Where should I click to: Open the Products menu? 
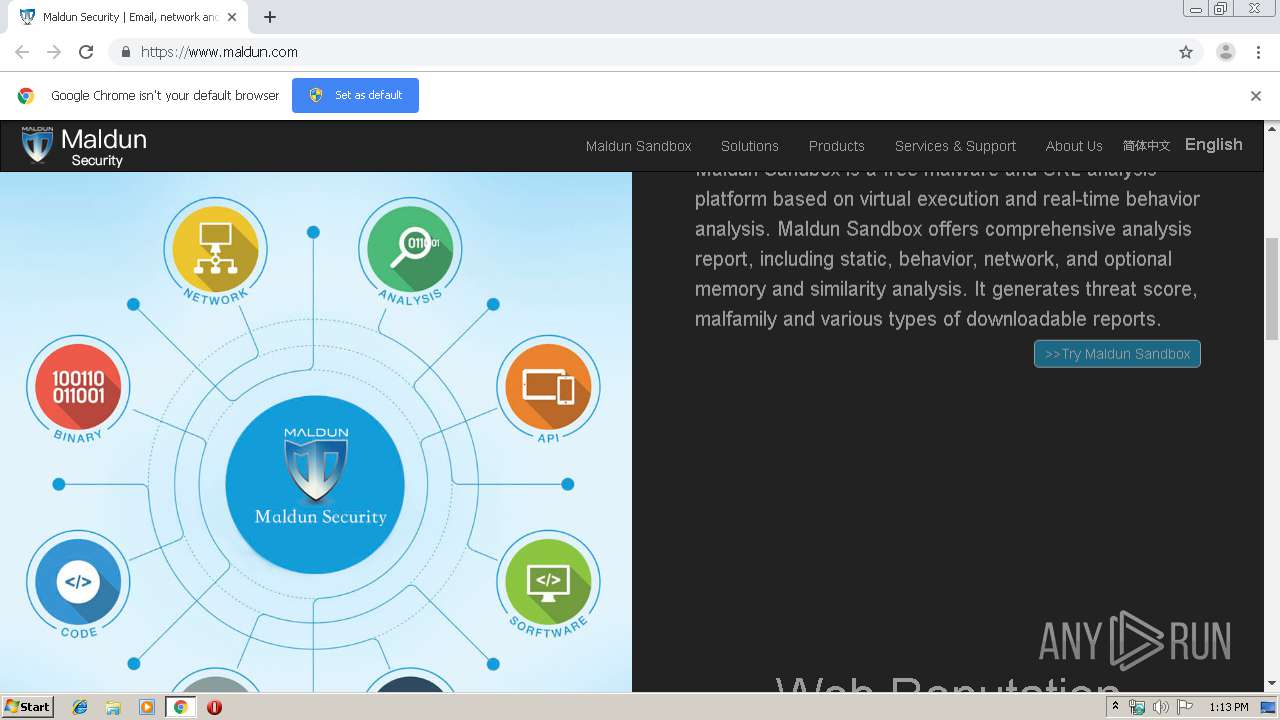pyautogui.click(x=837, y=146)
